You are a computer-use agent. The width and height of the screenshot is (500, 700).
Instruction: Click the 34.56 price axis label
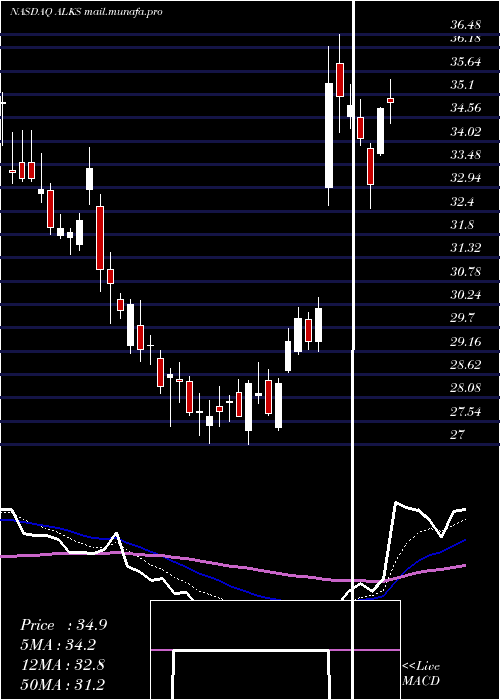(x=466, y=108)
